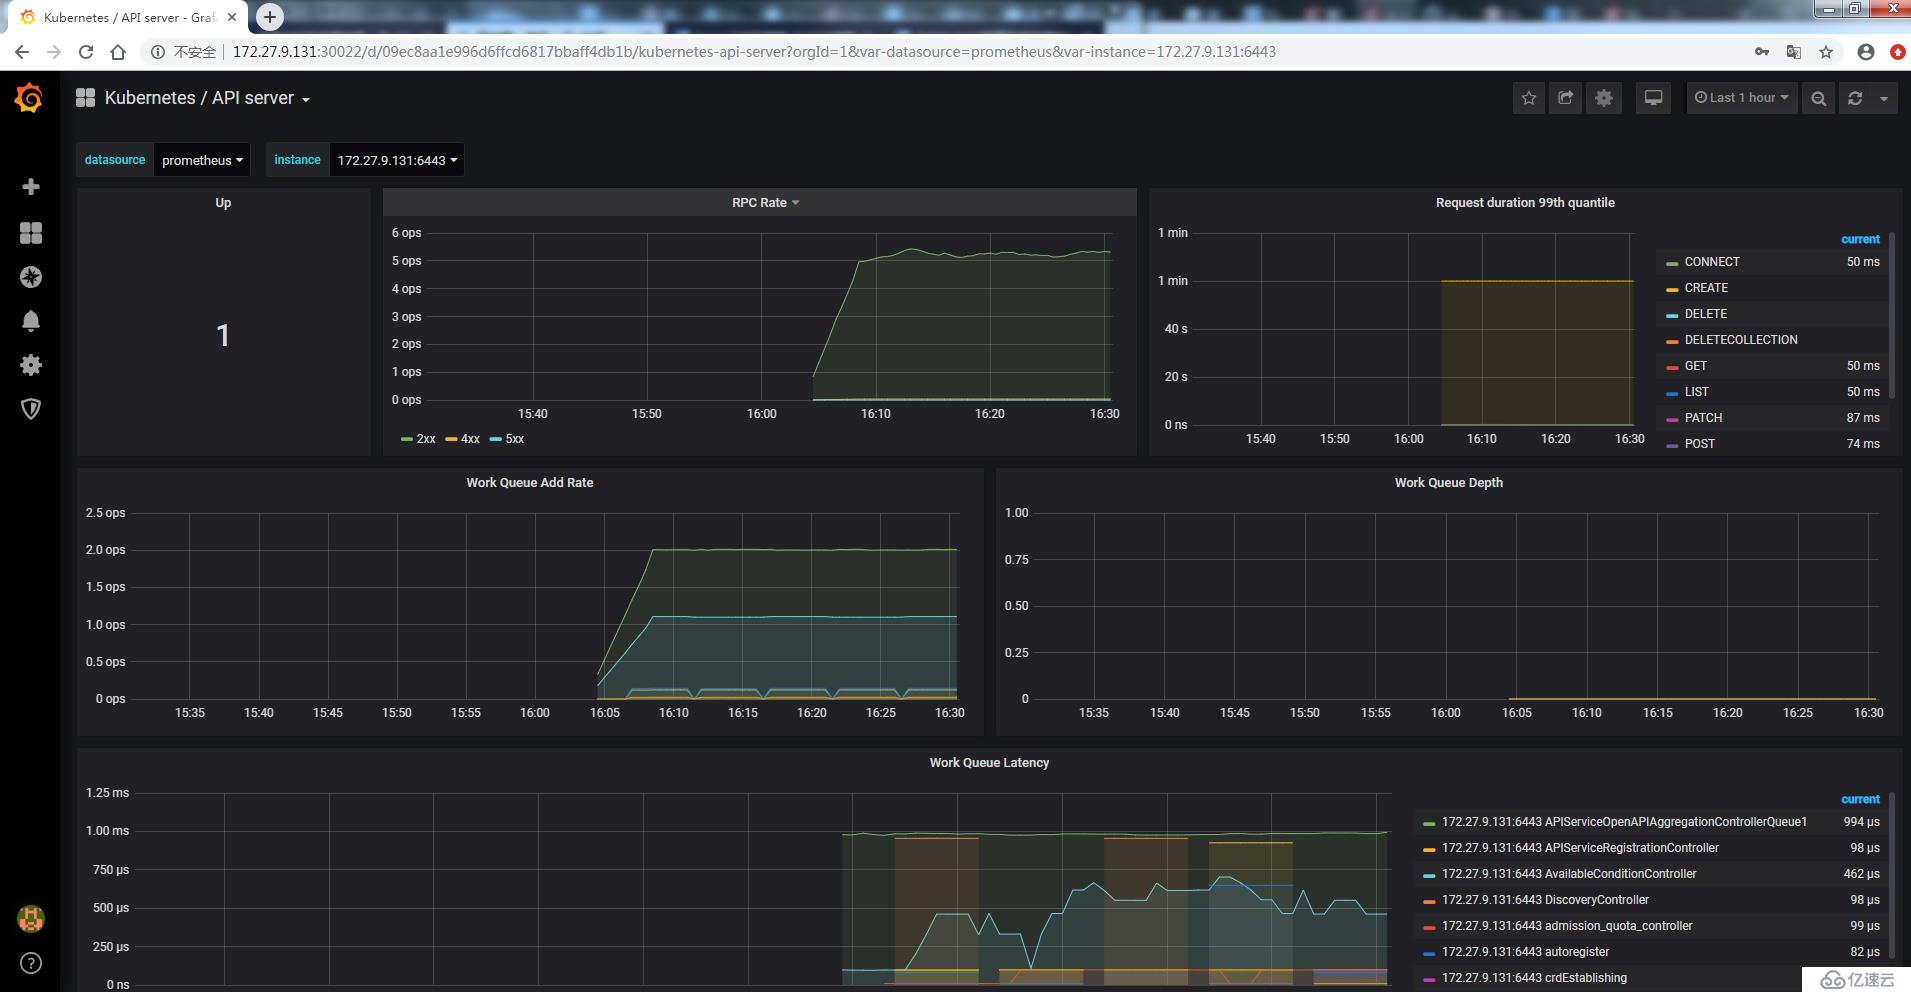Select the Kubernetes / API server browser tab
Viewport: 1911px width, 992px height.
pyautogui.click(x=128, y=17)
